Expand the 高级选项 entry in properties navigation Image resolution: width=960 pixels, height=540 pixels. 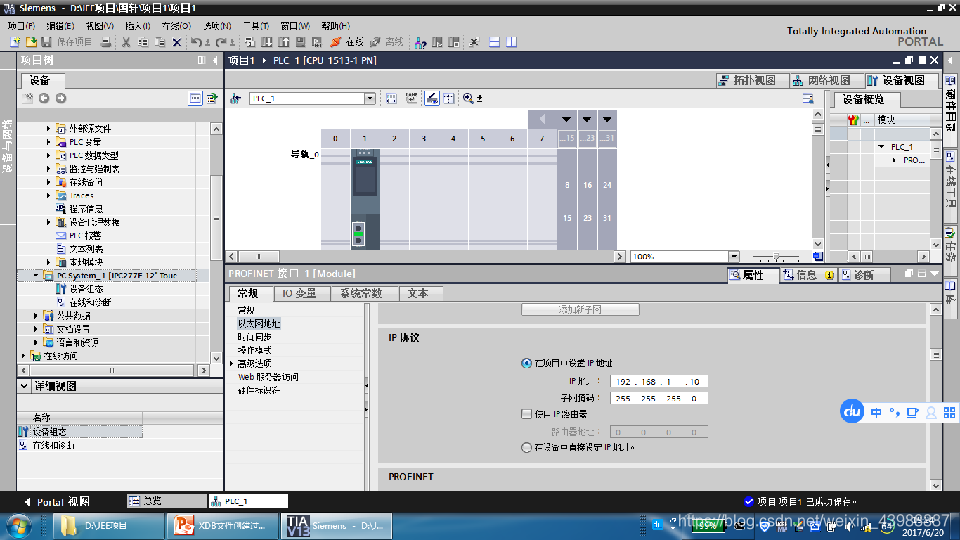(x=231, y=364)
